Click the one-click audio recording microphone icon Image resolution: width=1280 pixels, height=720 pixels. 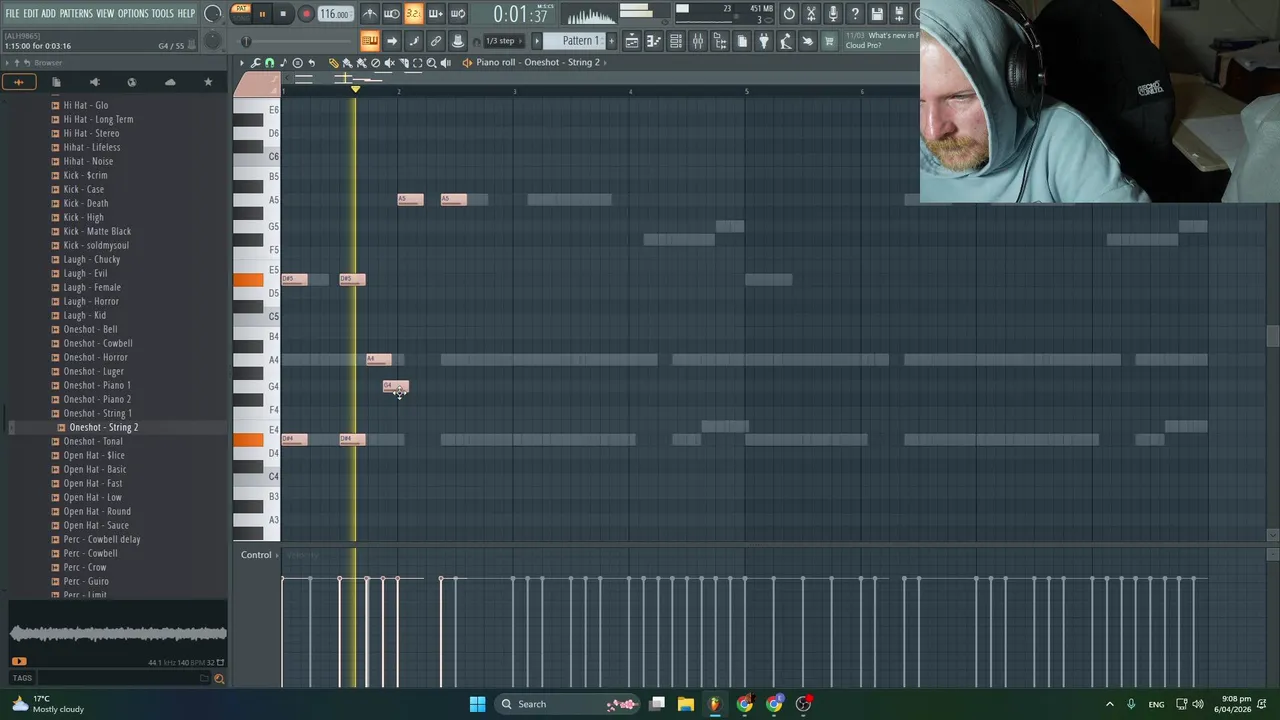click(833, 14)
